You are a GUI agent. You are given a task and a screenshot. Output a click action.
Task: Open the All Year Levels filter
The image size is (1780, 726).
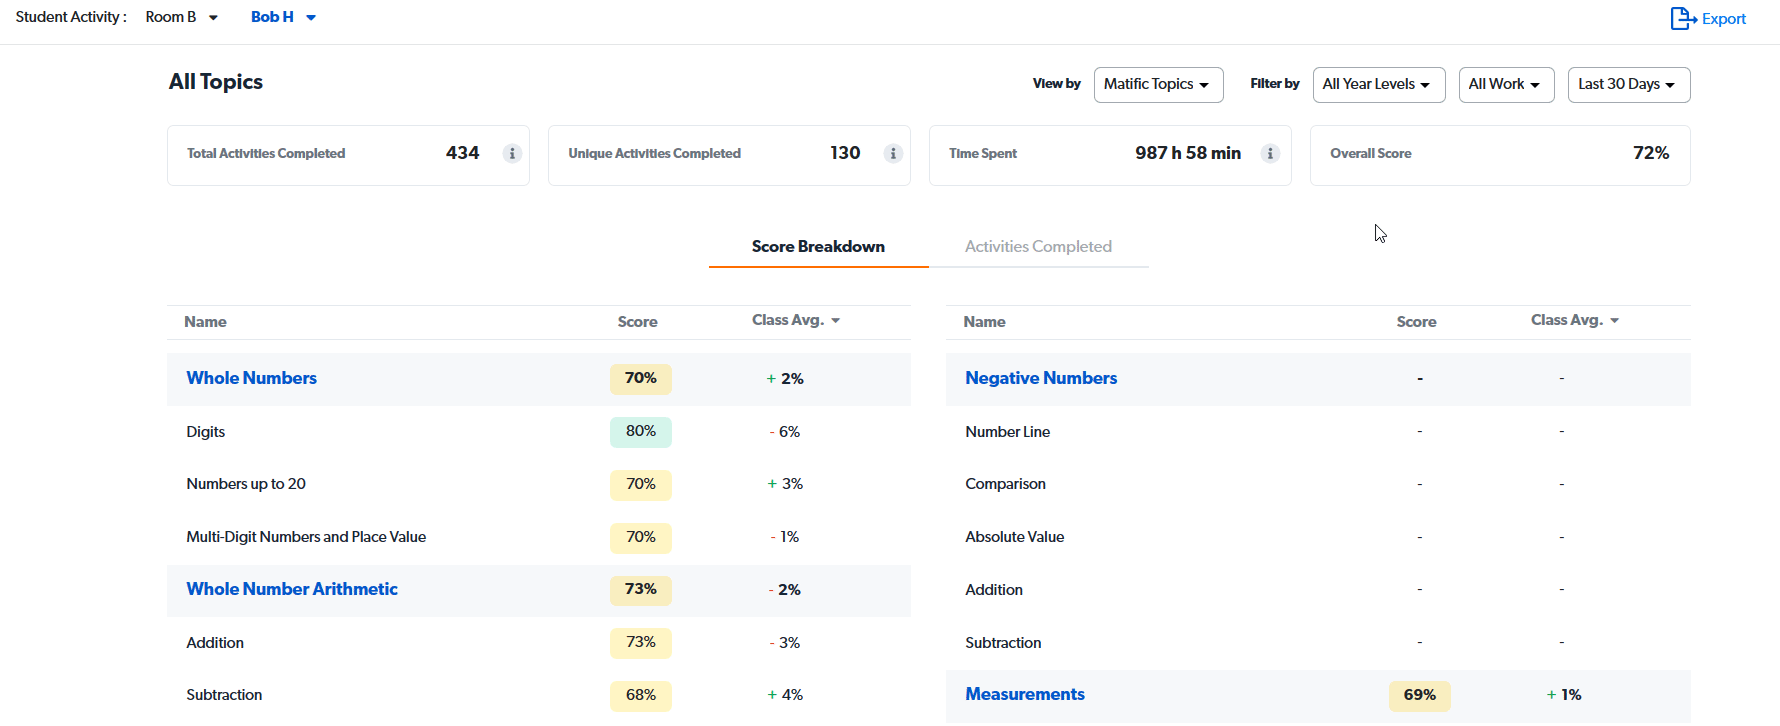[1378, 85]
